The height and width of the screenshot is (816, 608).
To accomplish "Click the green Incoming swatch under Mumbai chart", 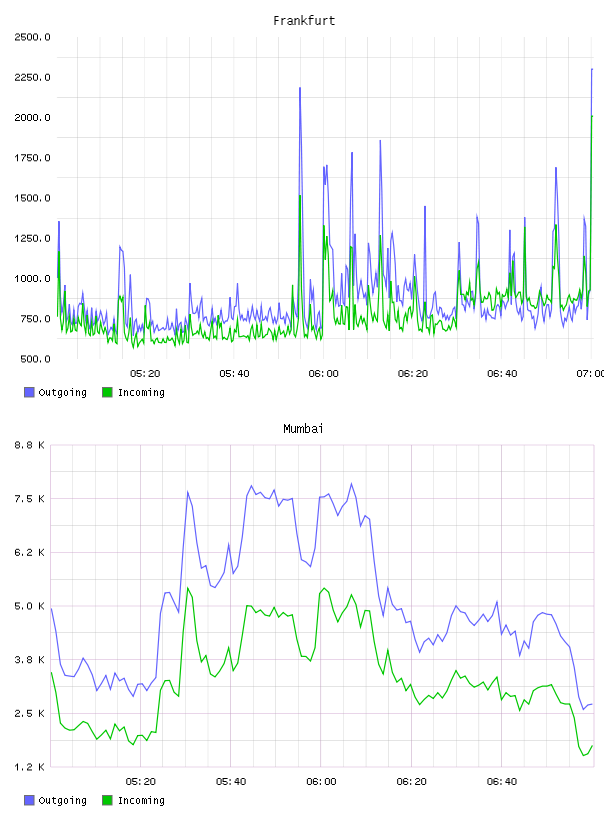I will click(x=107, y=800).
